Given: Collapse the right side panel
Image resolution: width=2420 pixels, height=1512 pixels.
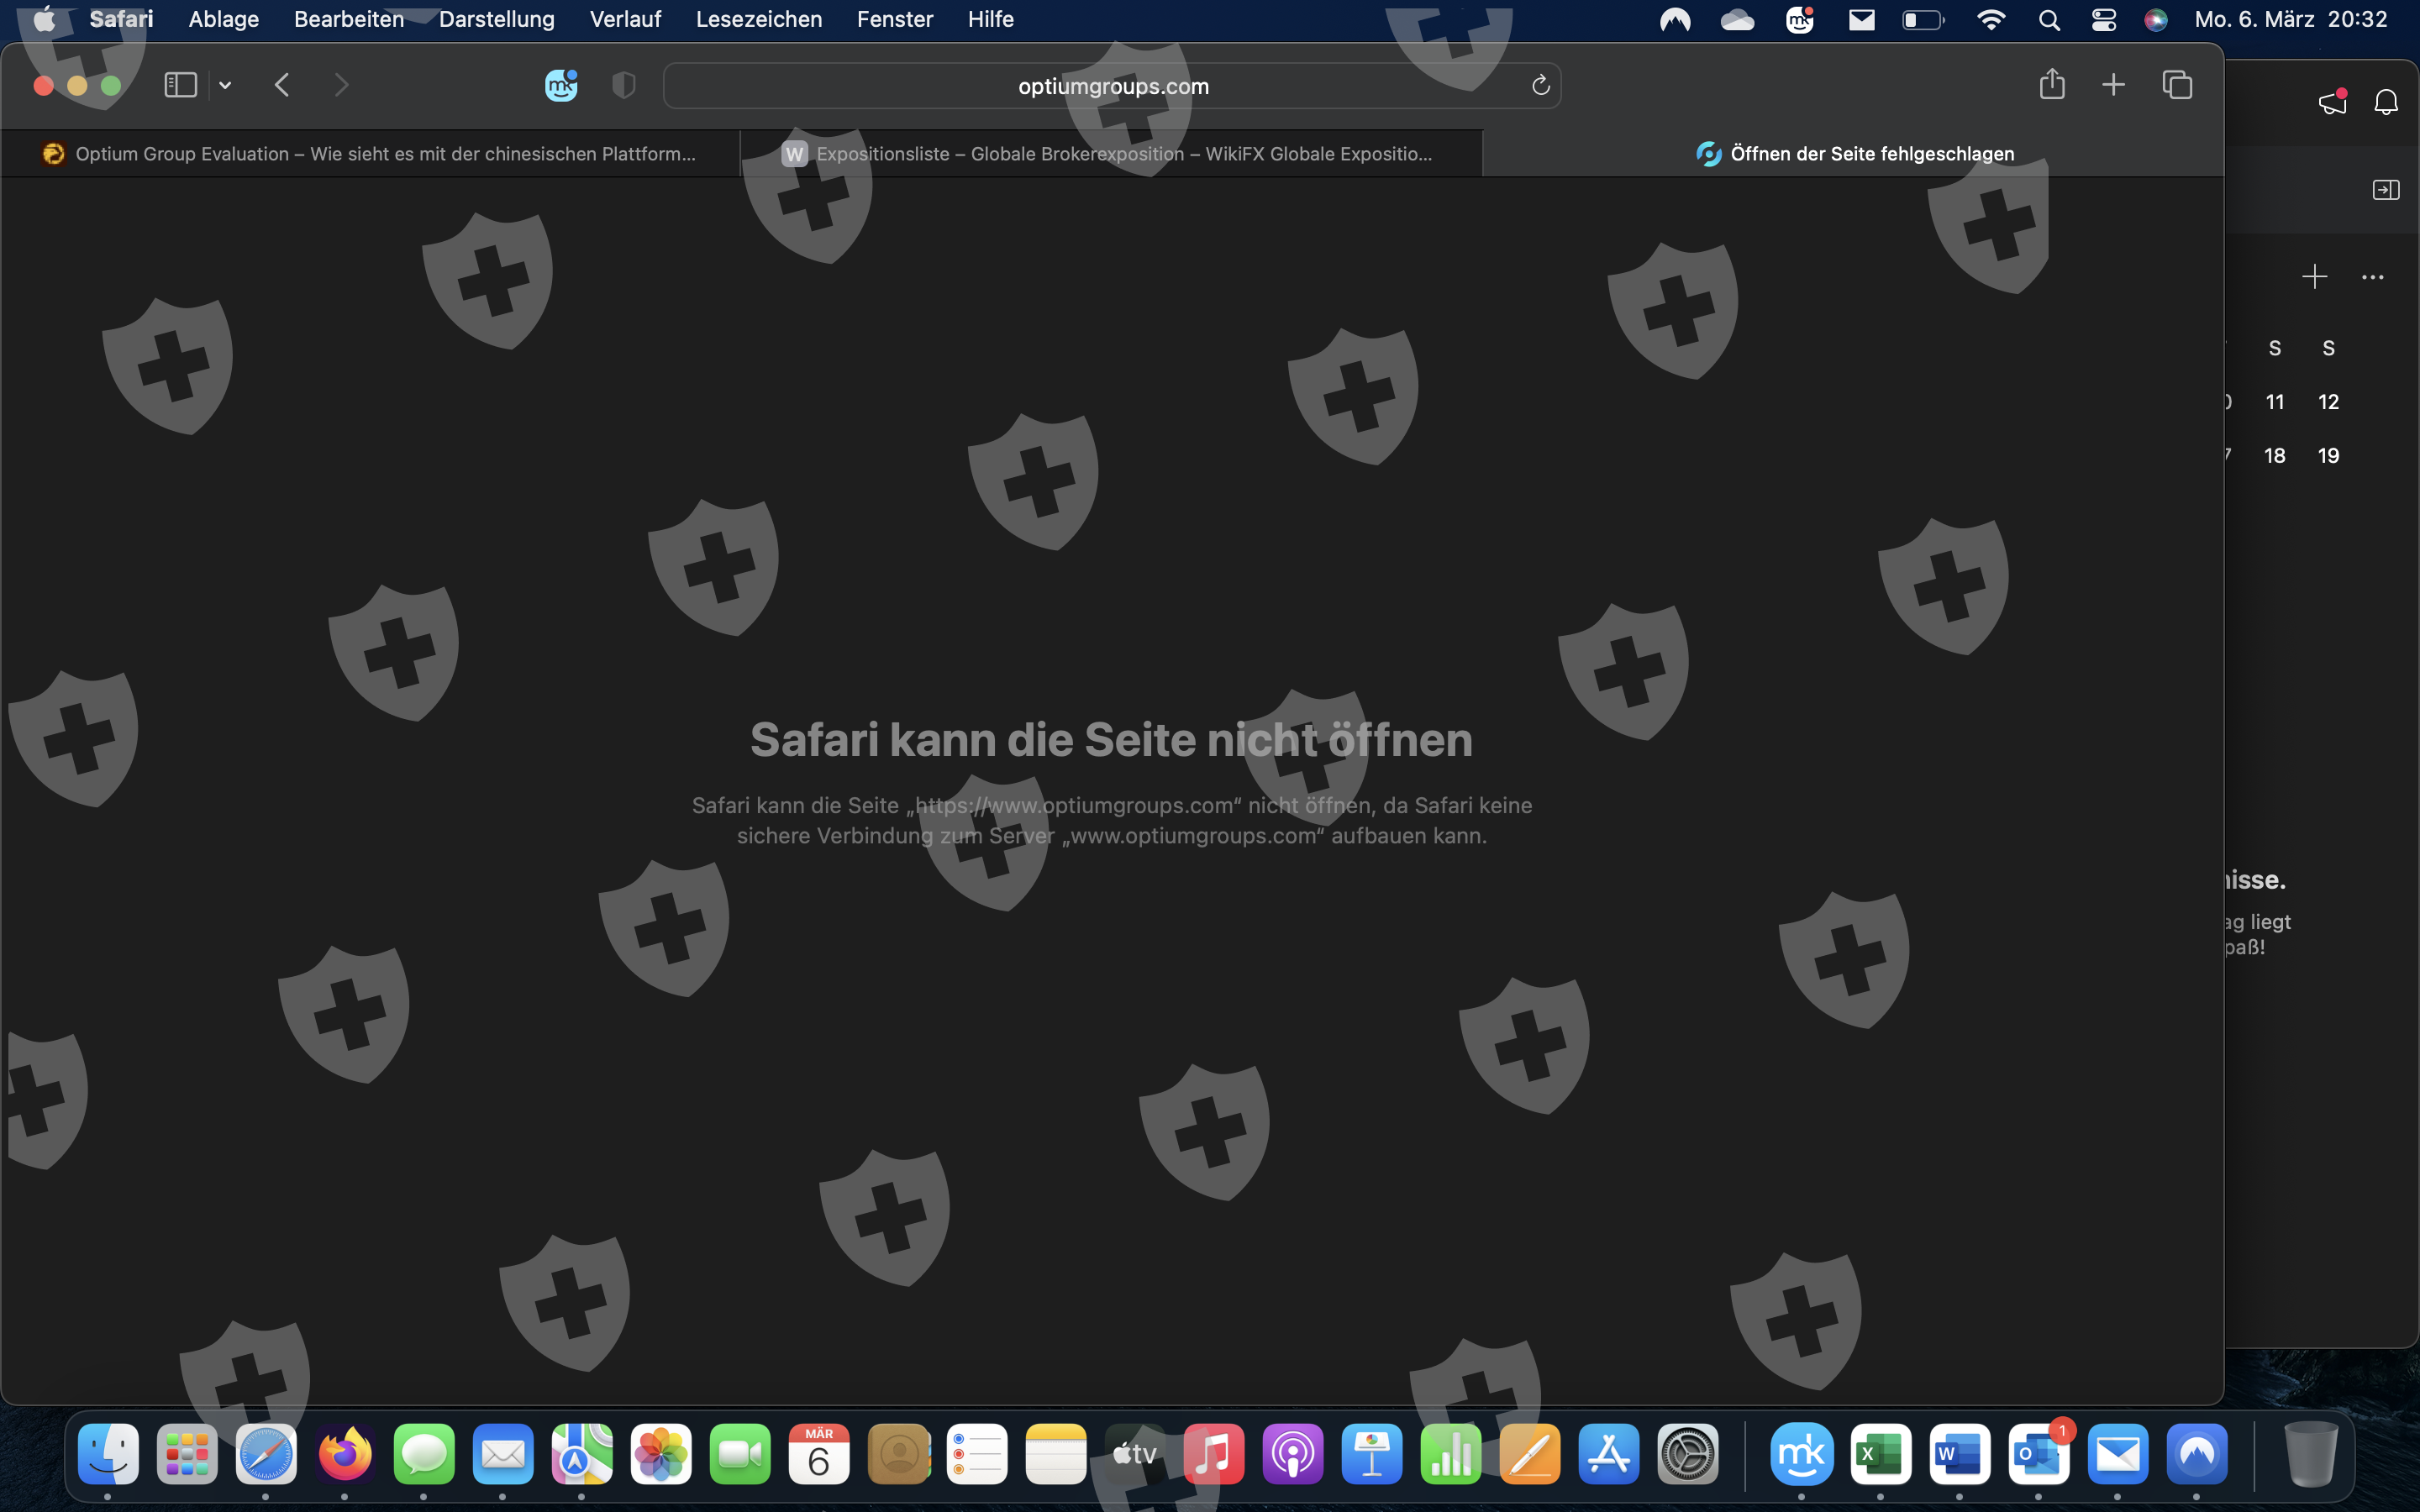Looking at the screenshot, I should pyautogui.click(x=2385, y=190).
